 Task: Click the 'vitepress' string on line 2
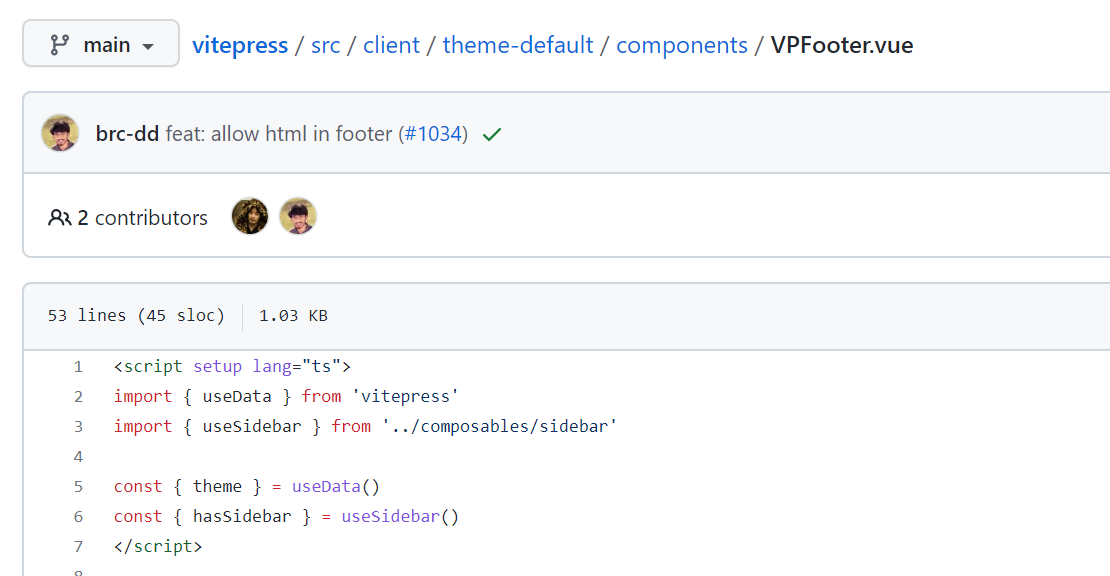tap(405, 396)
